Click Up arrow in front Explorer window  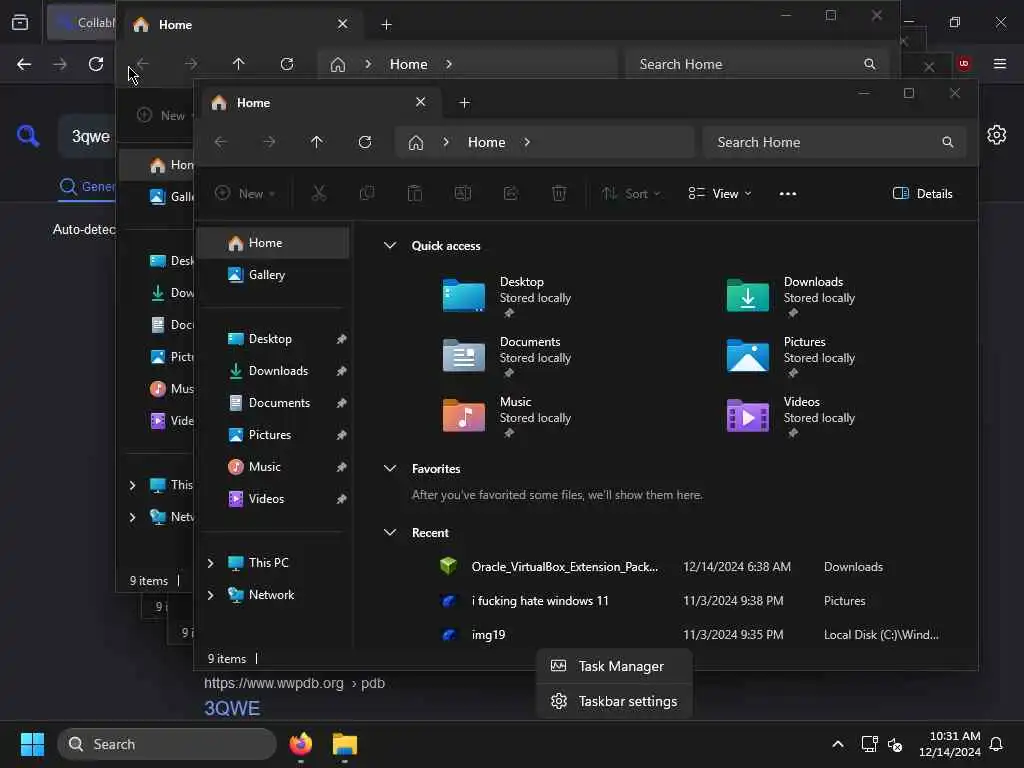(x=317, y=142)
